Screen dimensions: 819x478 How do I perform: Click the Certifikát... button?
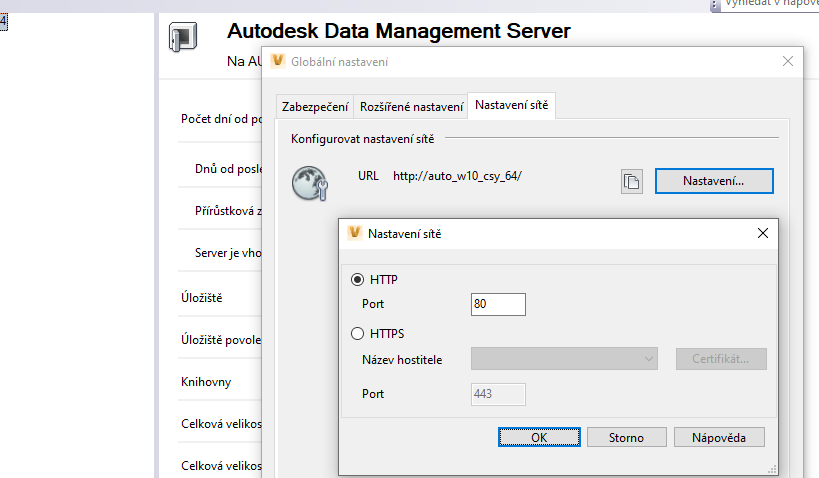pos(721,359)
